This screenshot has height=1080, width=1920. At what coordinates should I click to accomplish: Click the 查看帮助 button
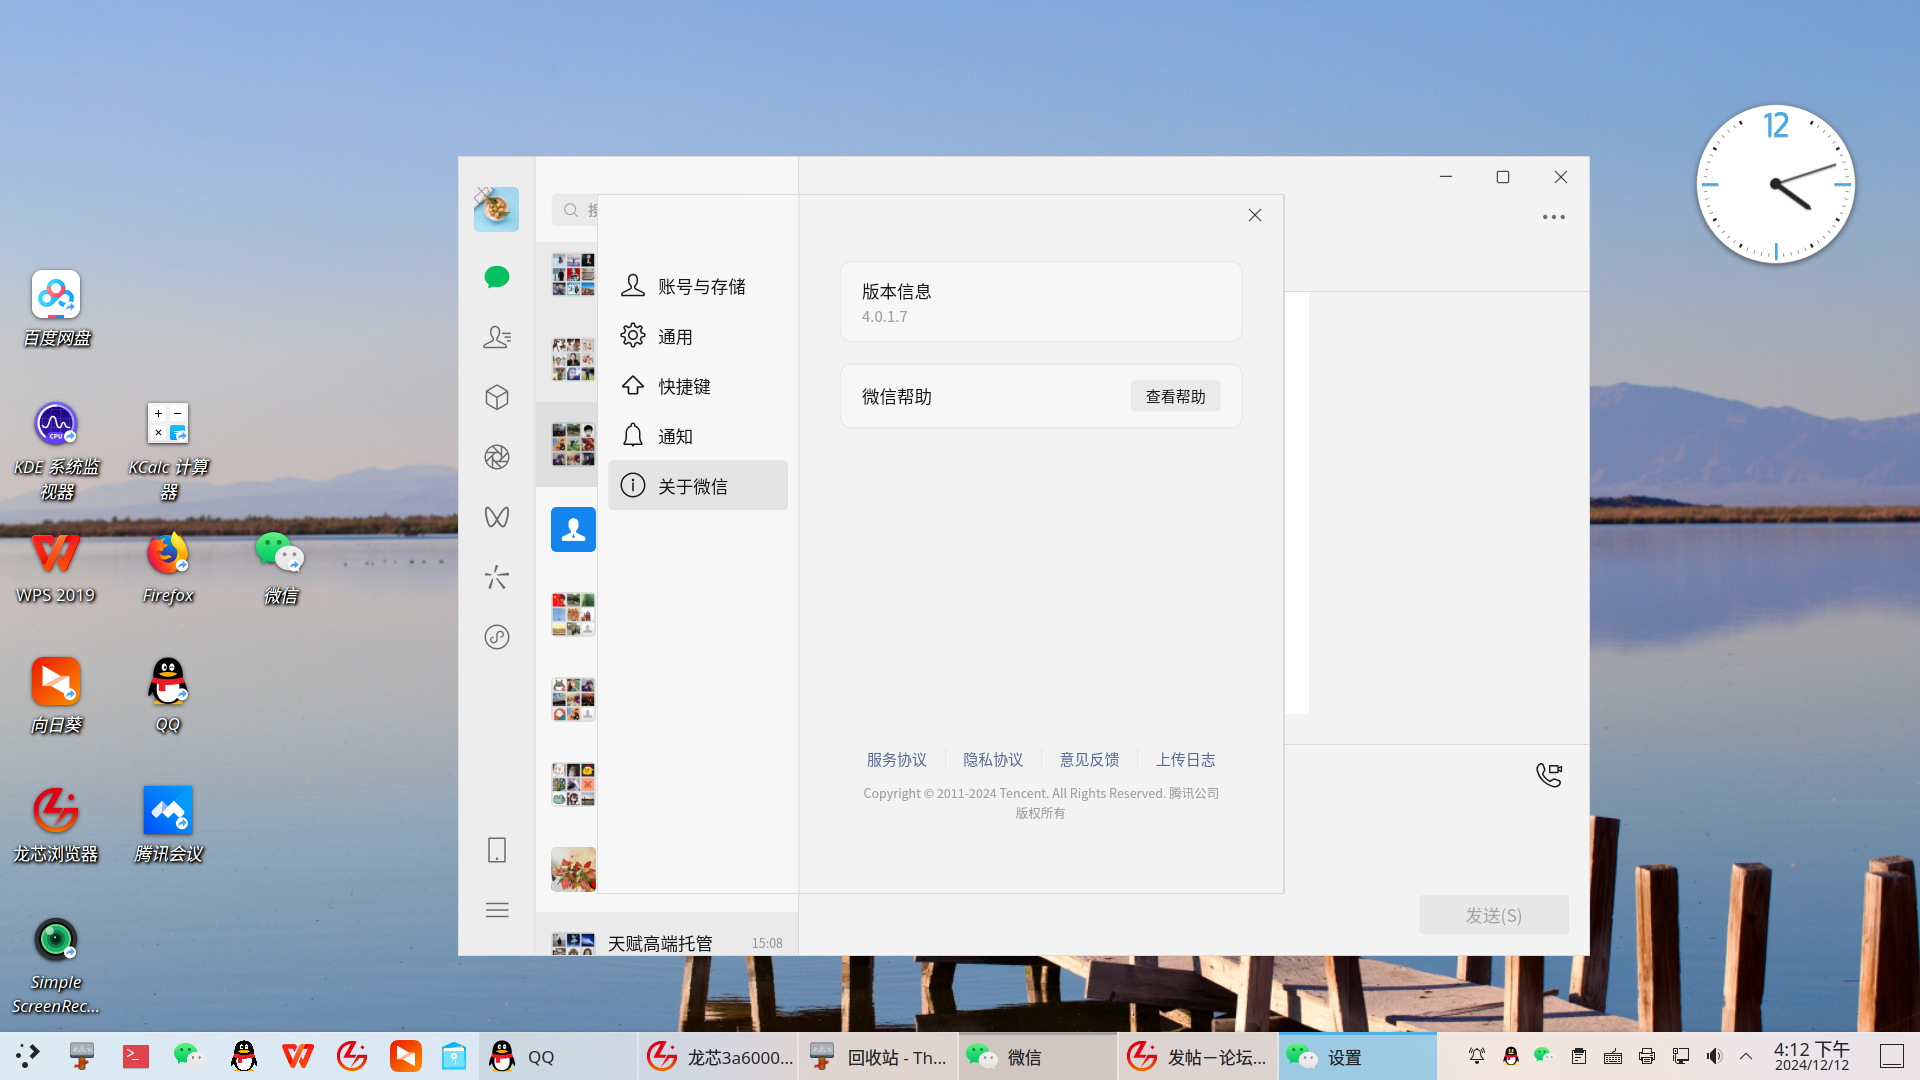point(1176,397)
